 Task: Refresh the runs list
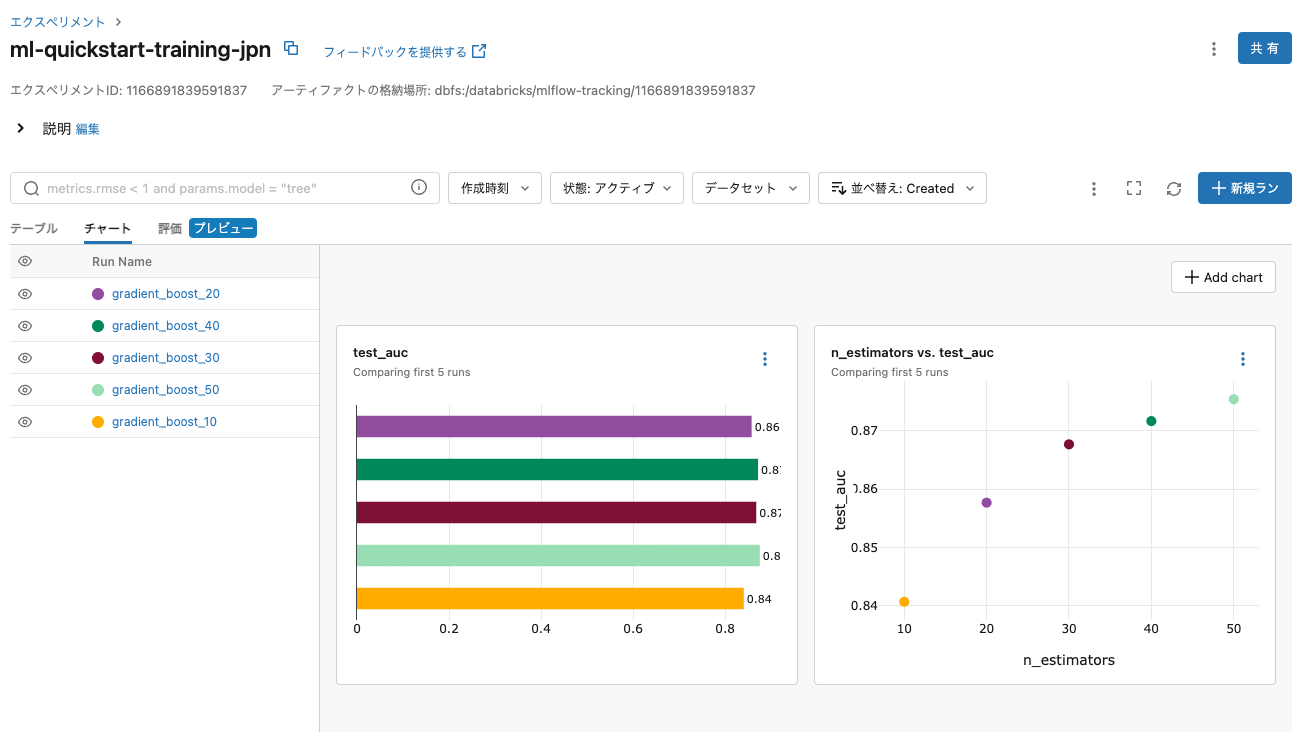click(1174, 188)
